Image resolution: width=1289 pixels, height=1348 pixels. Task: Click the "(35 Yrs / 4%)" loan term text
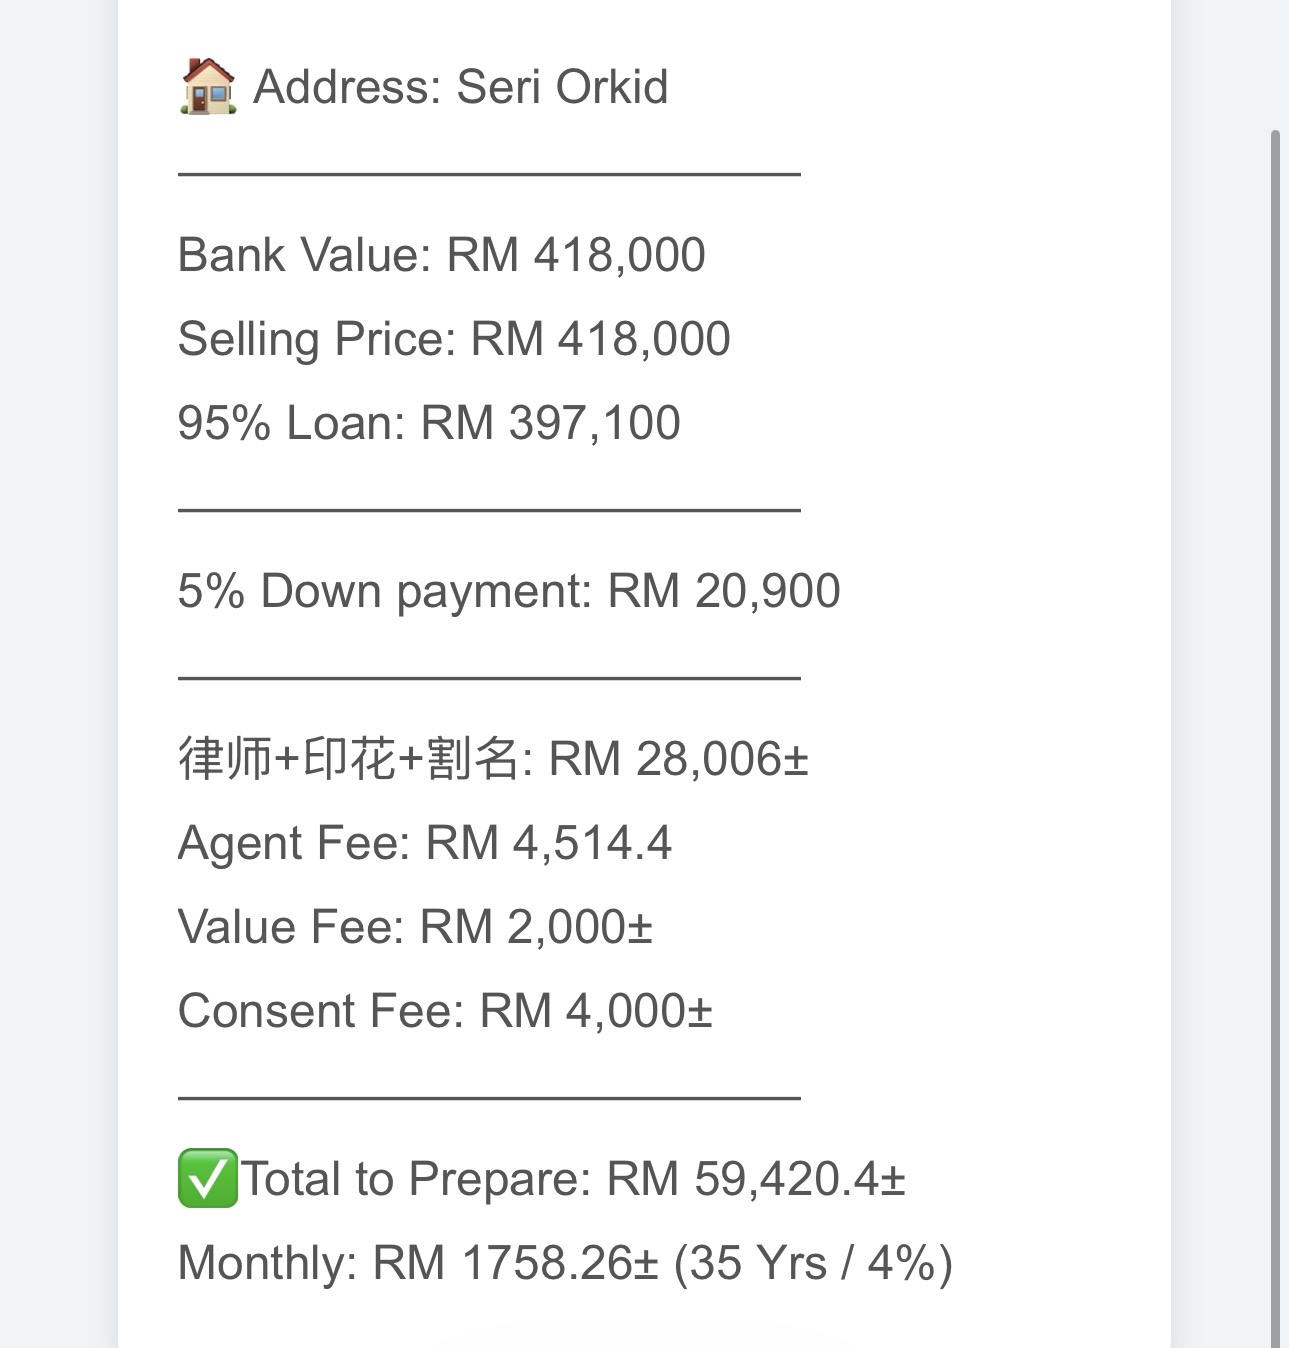813,1263
